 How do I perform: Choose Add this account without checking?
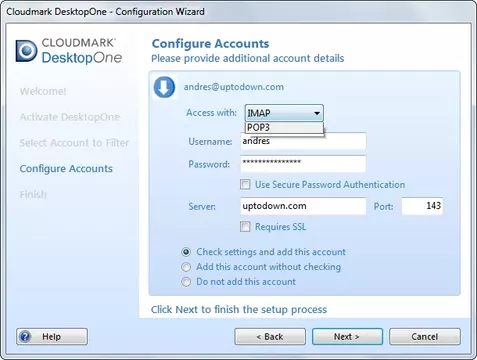(x=186, y=267)
